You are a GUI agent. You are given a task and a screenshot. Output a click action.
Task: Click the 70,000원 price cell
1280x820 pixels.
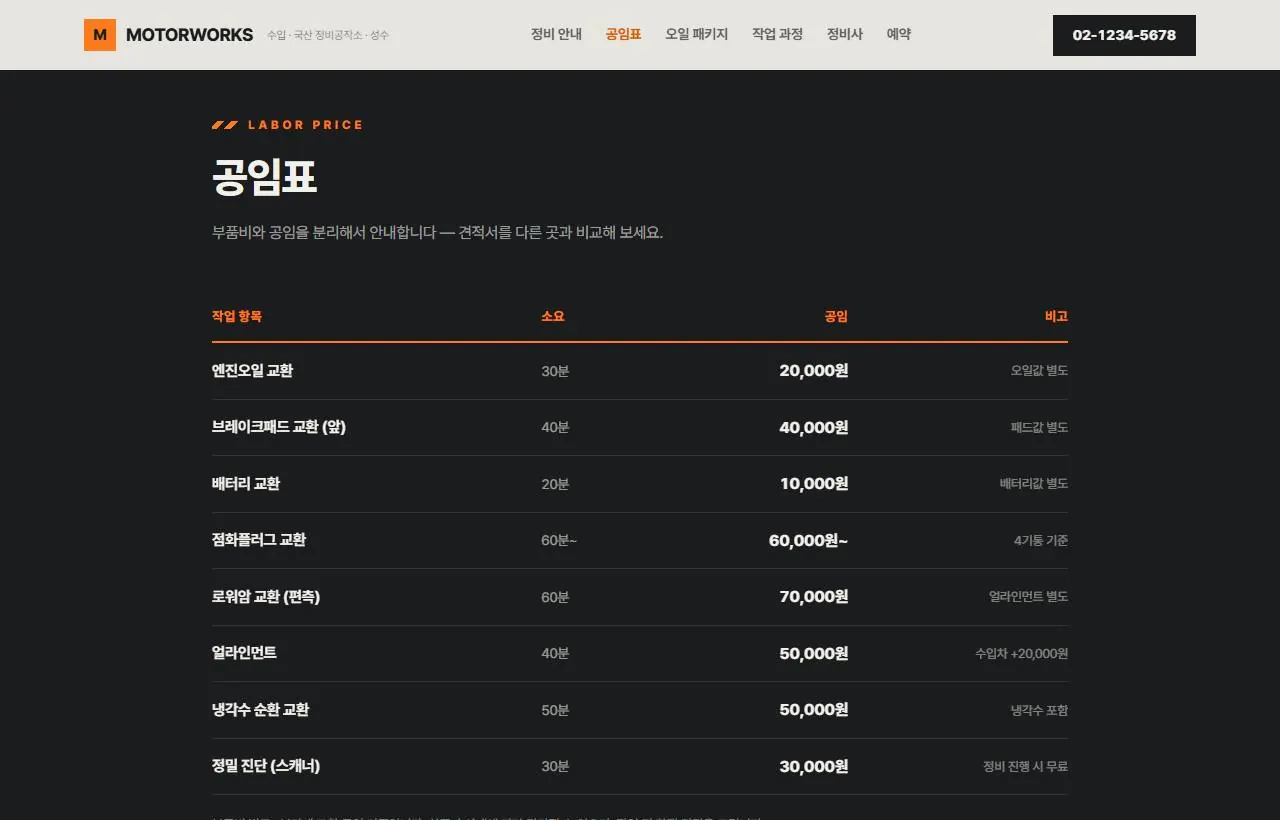[x=814, y=597]
